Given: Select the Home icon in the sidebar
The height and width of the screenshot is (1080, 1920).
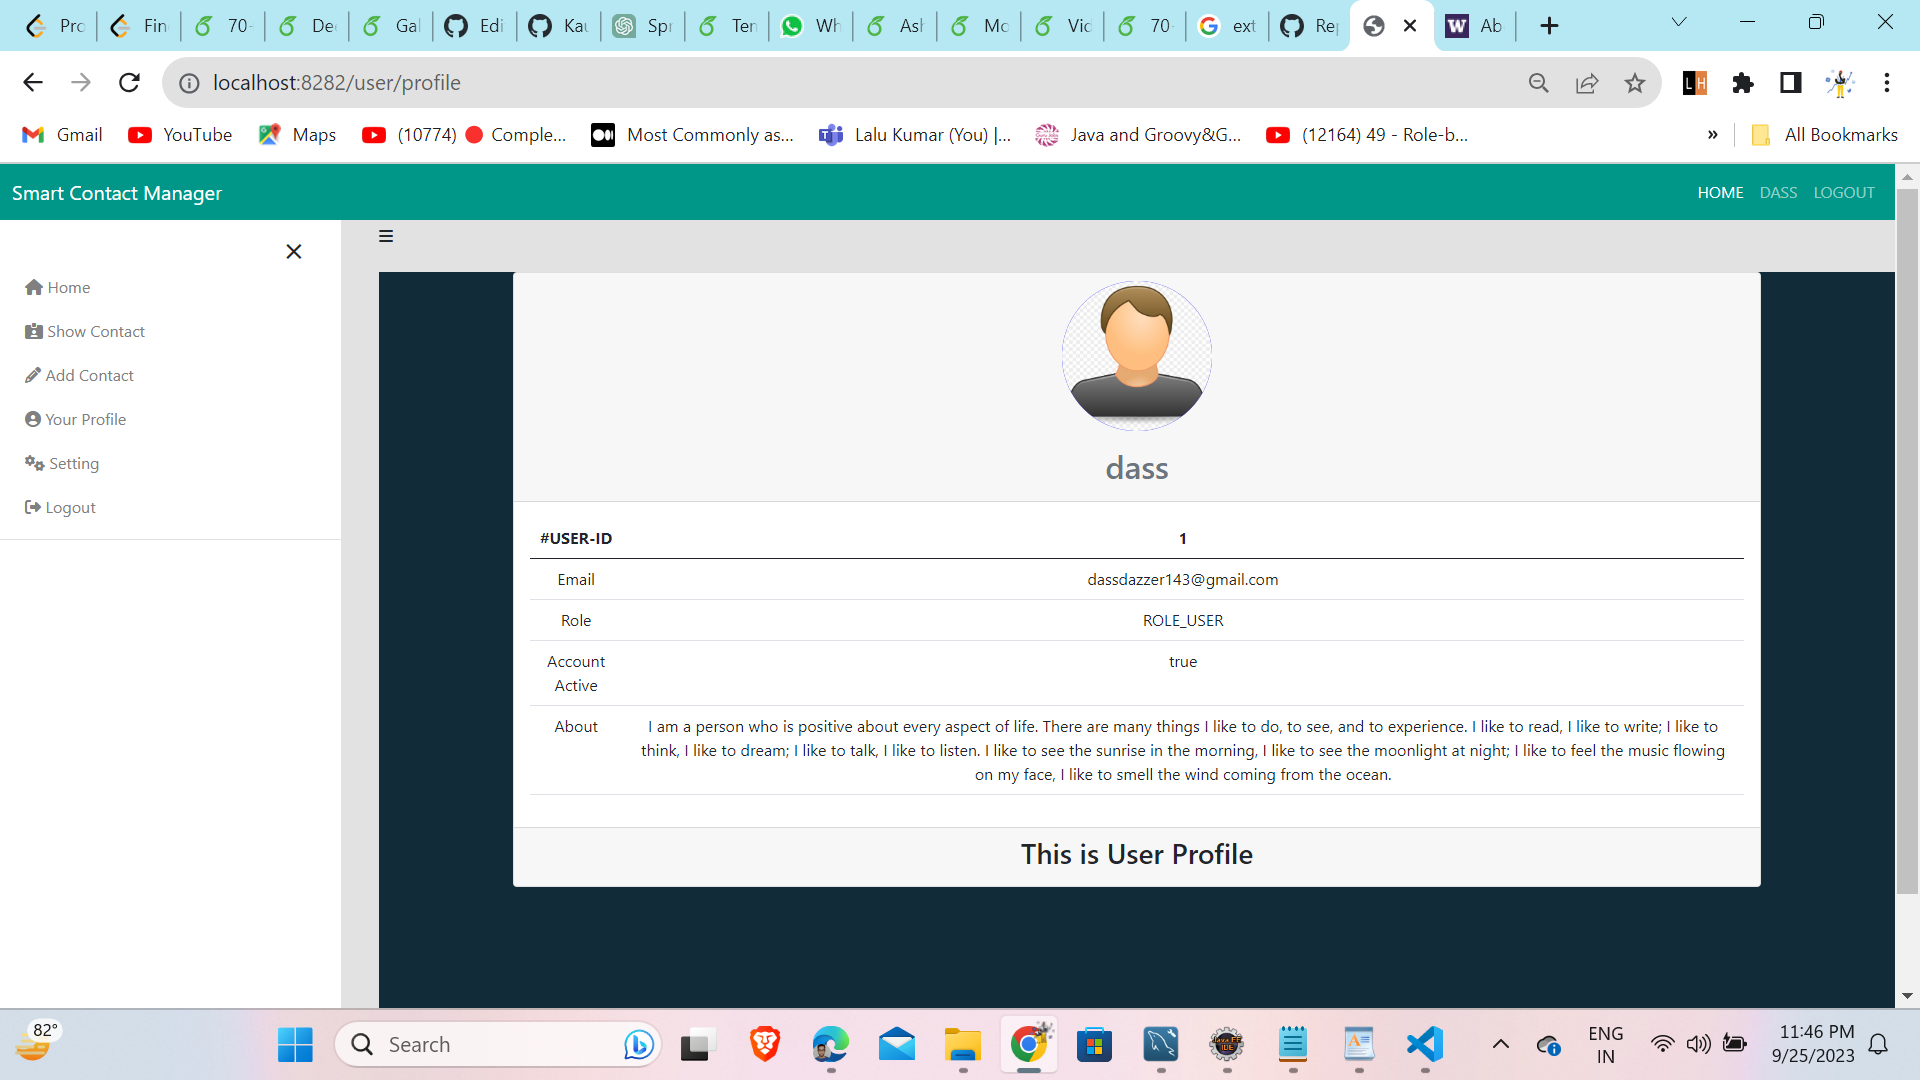Looking at the screenshot, I should click(35, 287).
